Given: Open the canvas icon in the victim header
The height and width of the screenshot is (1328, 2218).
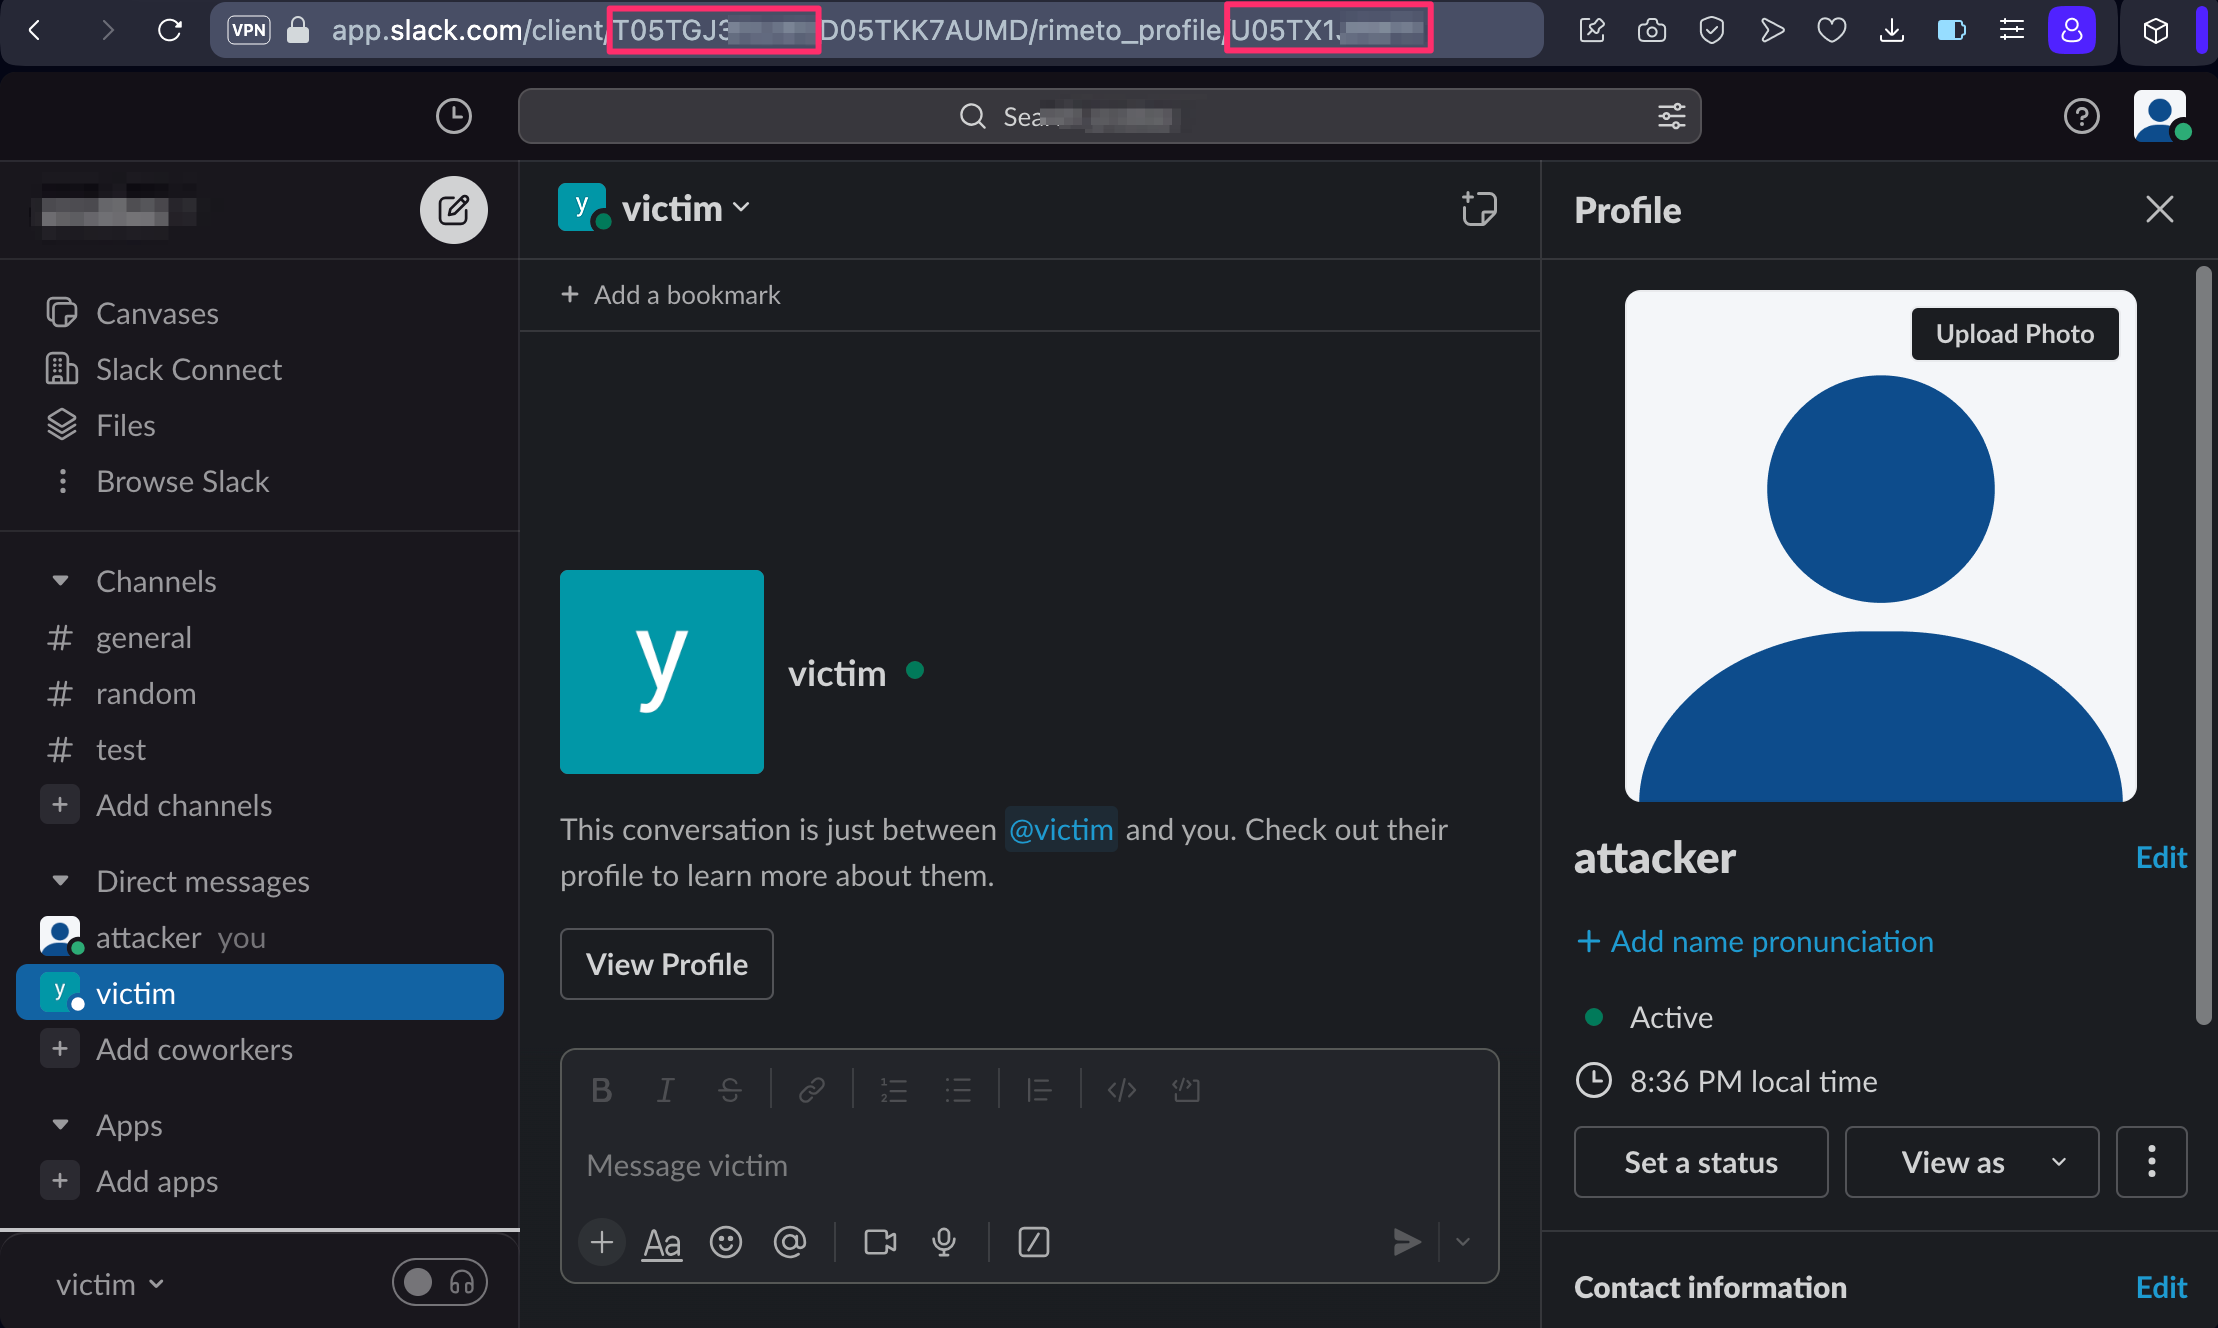Looking at the screenshot, I should point(1478,208).
